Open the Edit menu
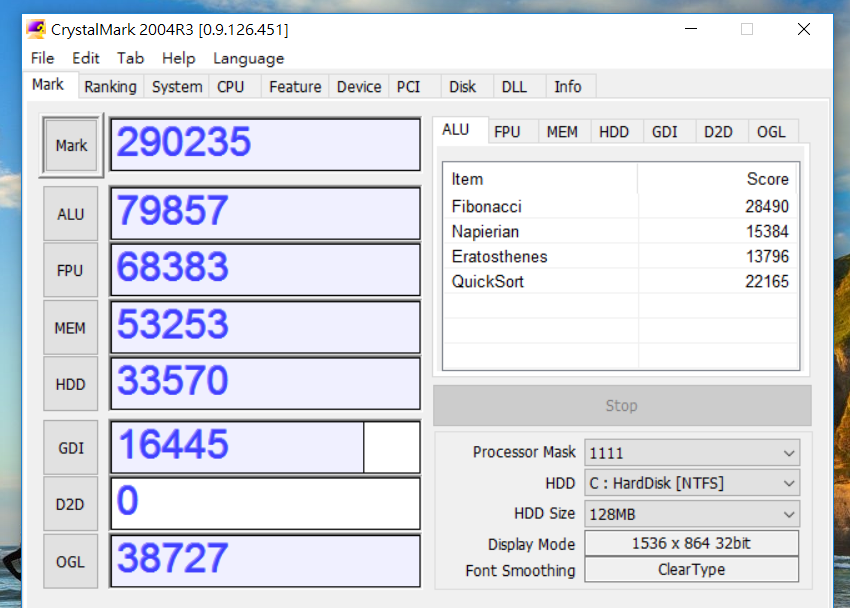The height and width of the screenshot is (608, 850). tap(86, 58)
